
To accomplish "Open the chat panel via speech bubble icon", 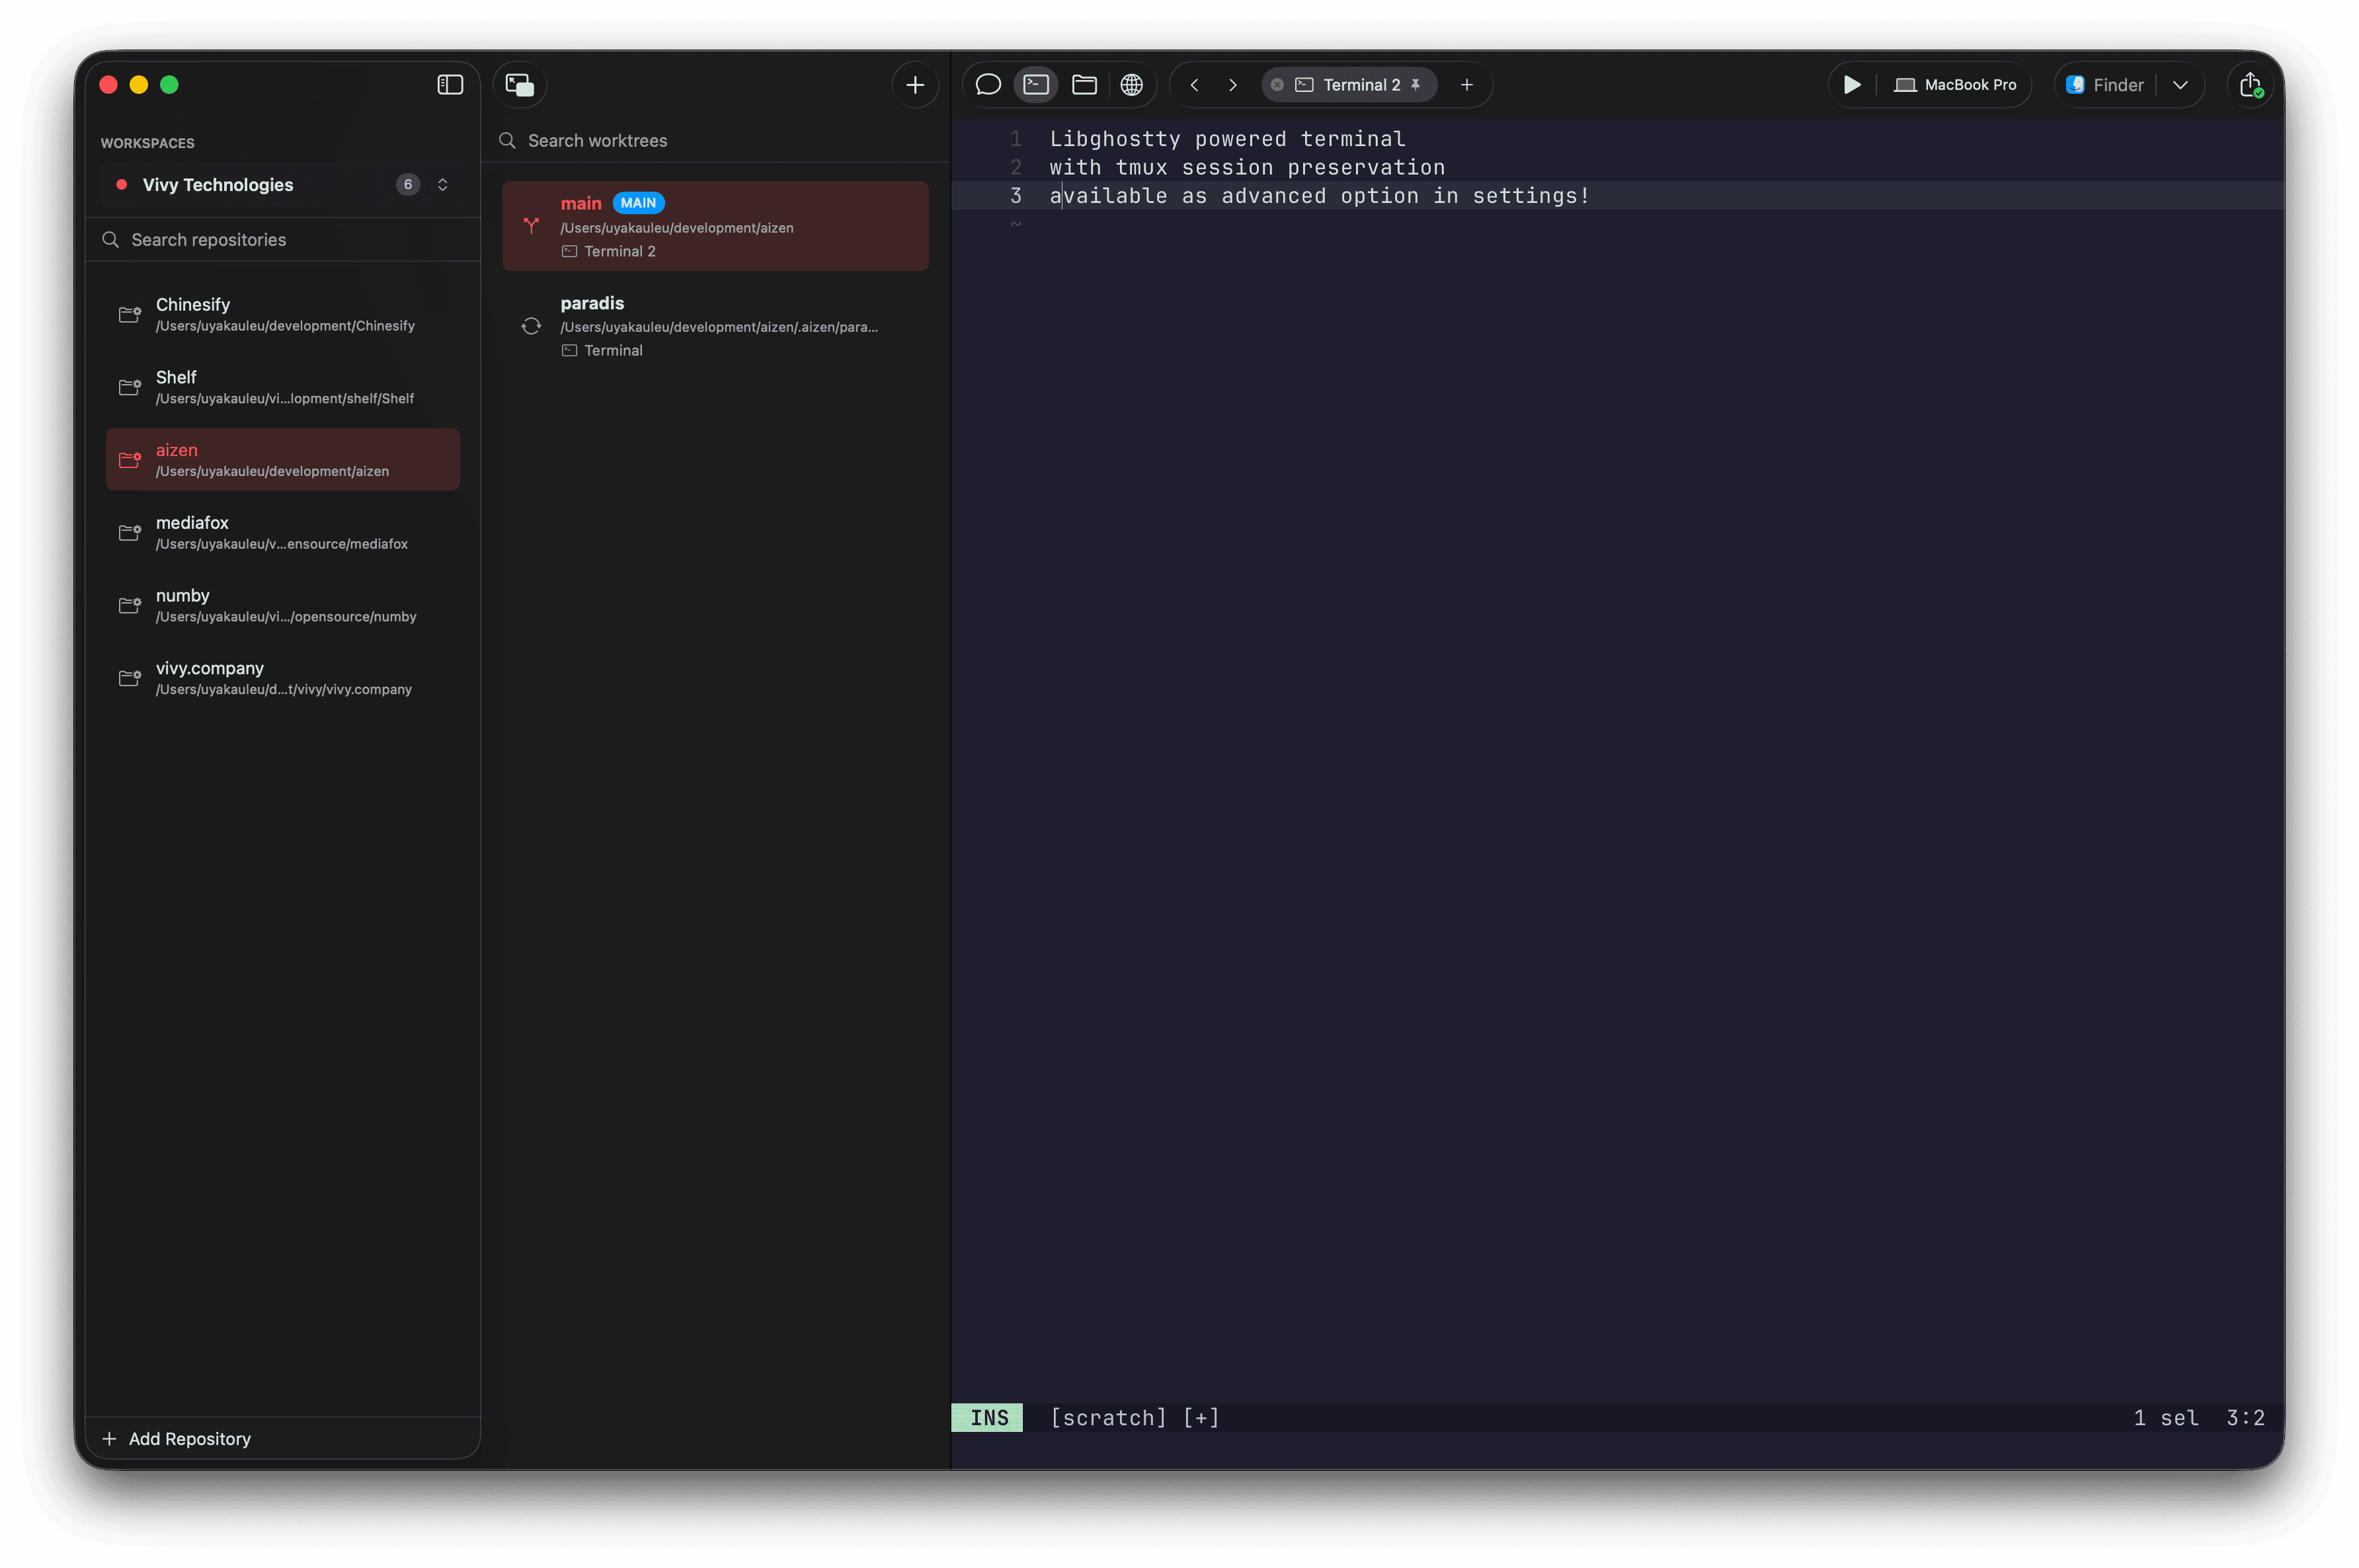I will point(987,84).
